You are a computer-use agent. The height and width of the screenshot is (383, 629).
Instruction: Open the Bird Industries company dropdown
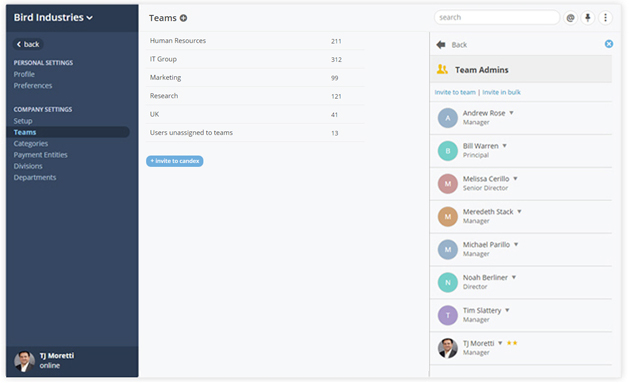point(53,18)
